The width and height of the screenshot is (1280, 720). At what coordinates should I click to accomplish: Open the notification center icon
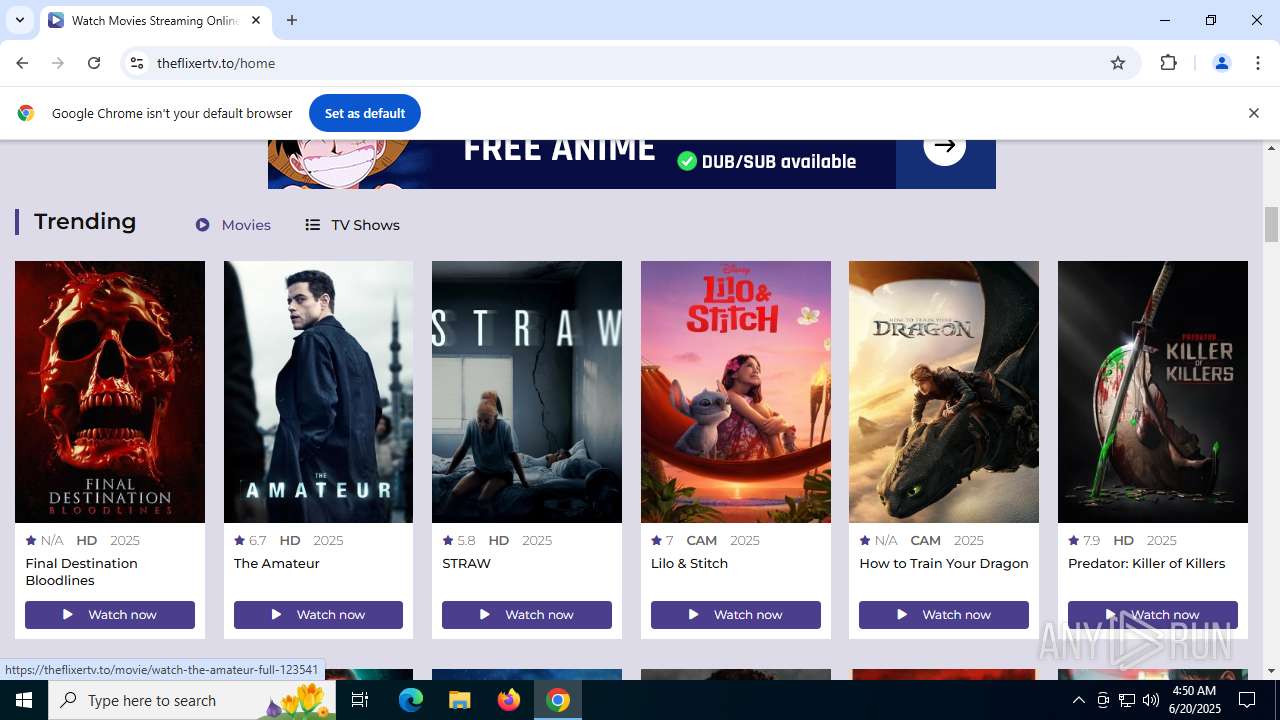(1247, 700)
